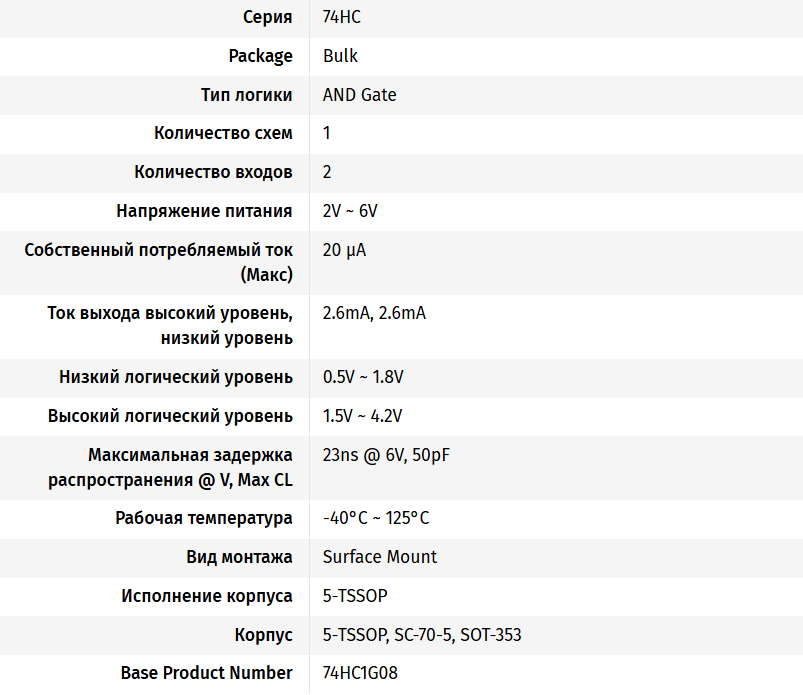Select the Bulk package value
Image resolution: width=803 pixels, height=695 pixels.
click(340, 56)
